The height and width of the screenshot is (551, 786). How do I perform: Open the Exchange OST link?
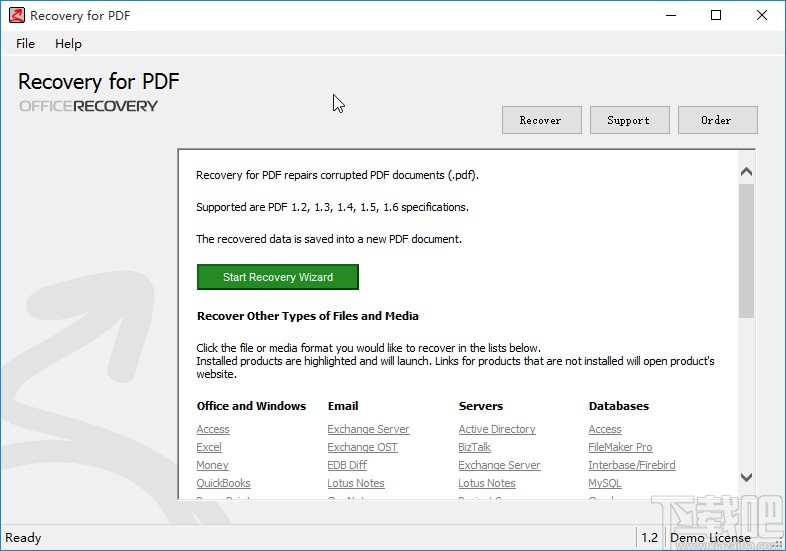click(x=362, y=447)
